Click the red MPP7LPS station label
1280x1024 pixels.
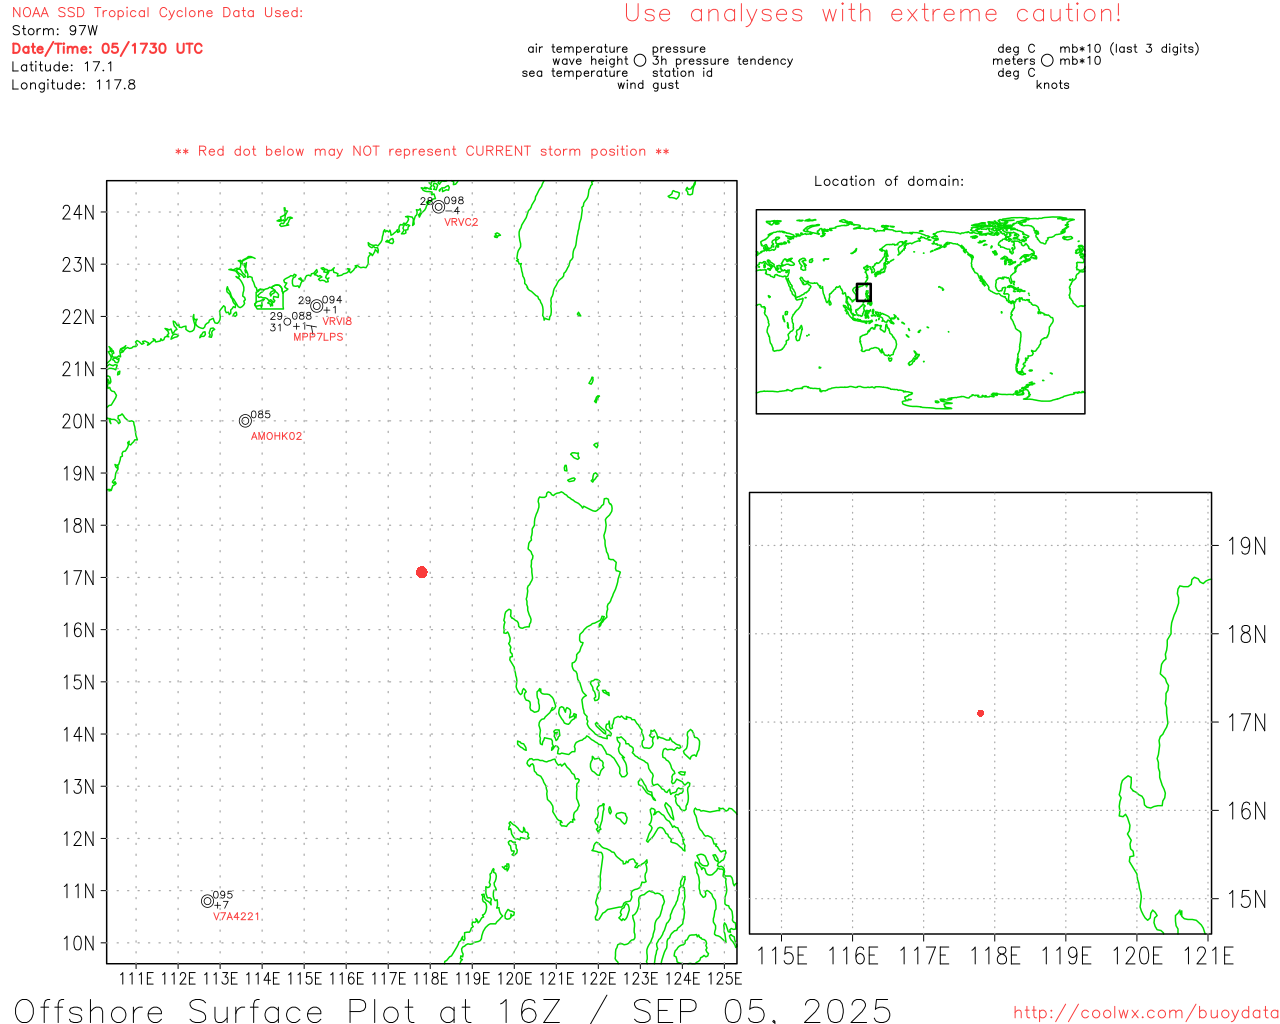(318, 337)
